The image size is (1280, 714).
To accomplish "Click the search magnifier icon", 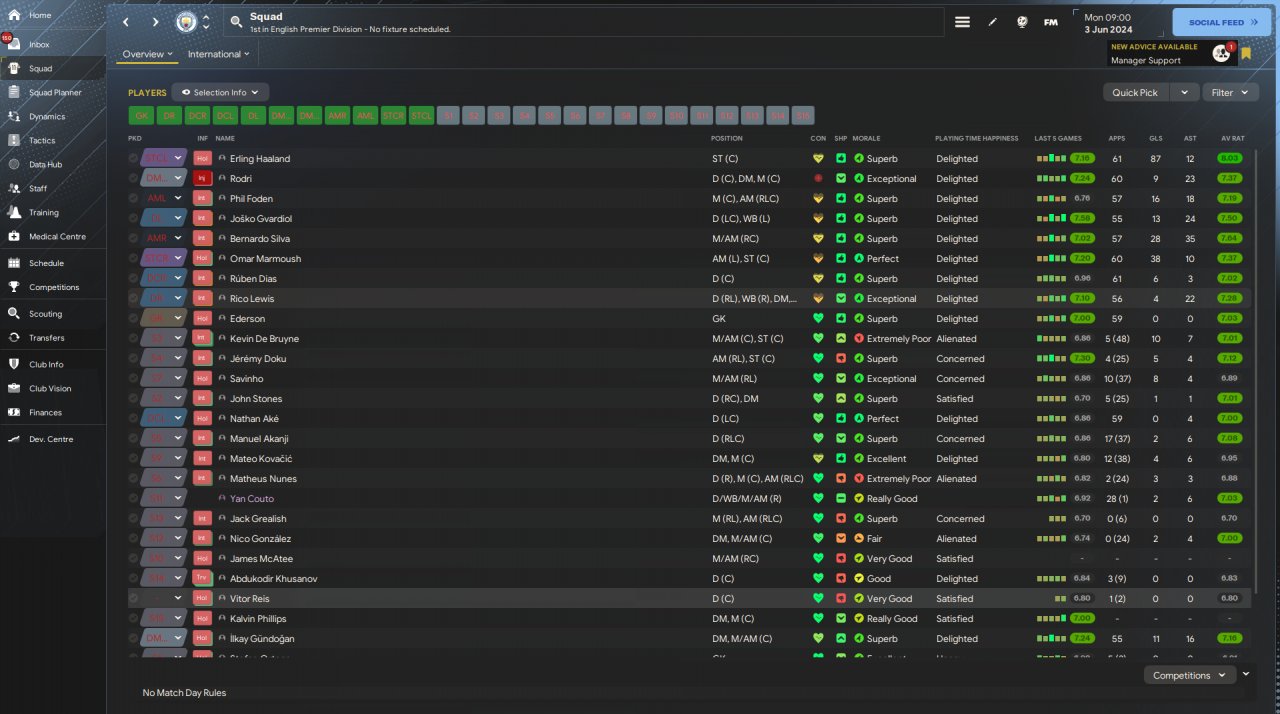I will tap(235, 21).
